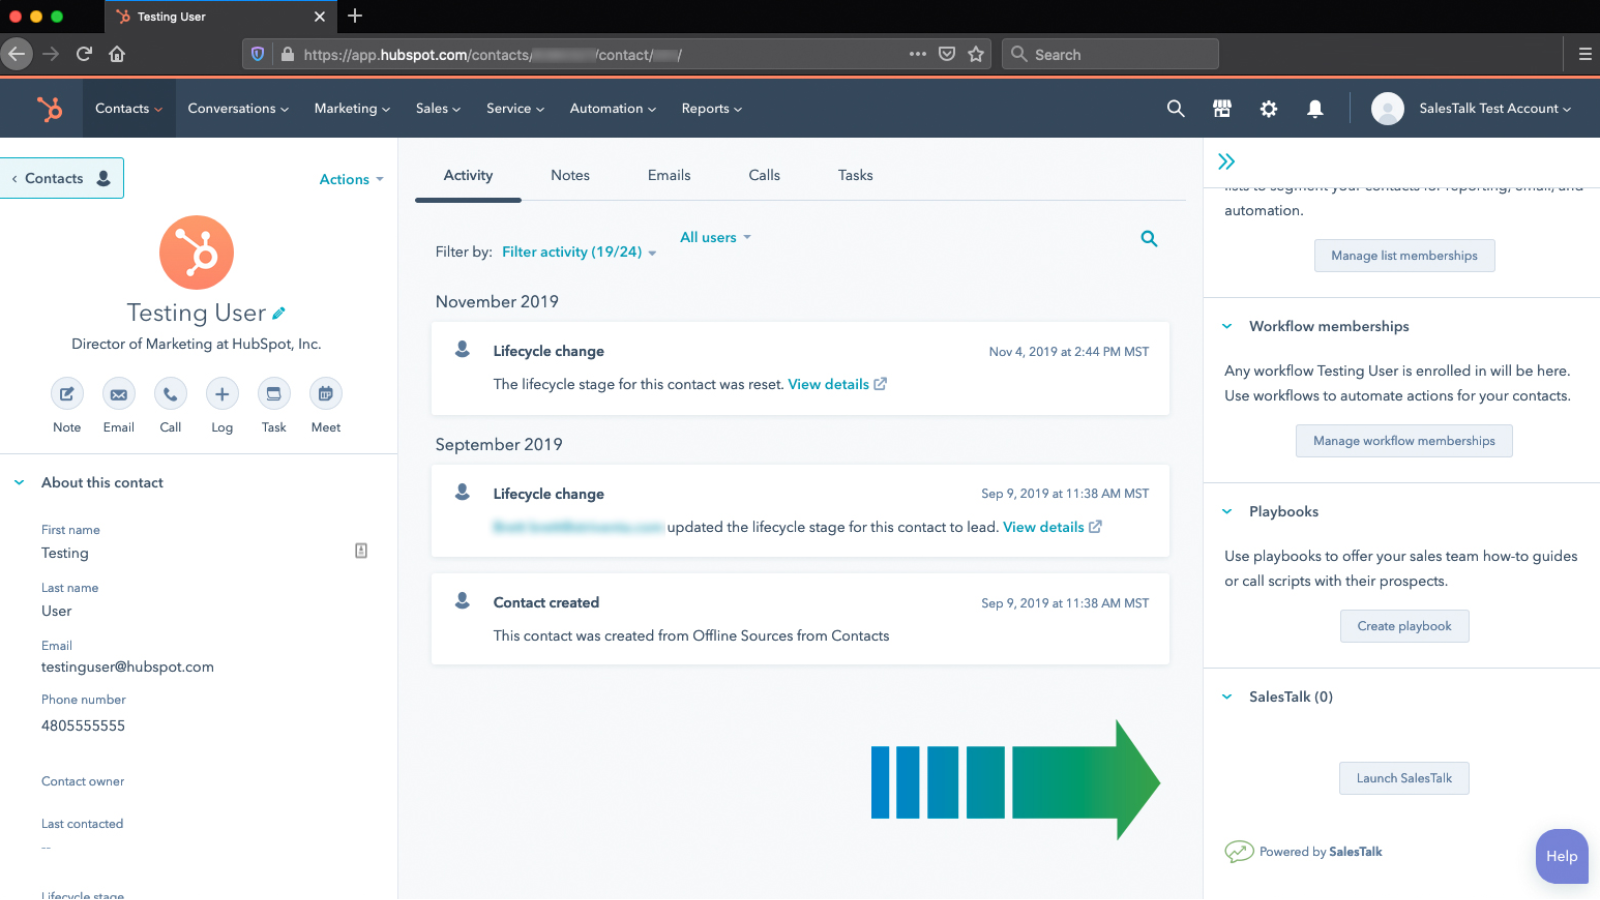The image size is (1600, 900).
Task: Compose Email via envelope icon
Action: tap(119, 394)
